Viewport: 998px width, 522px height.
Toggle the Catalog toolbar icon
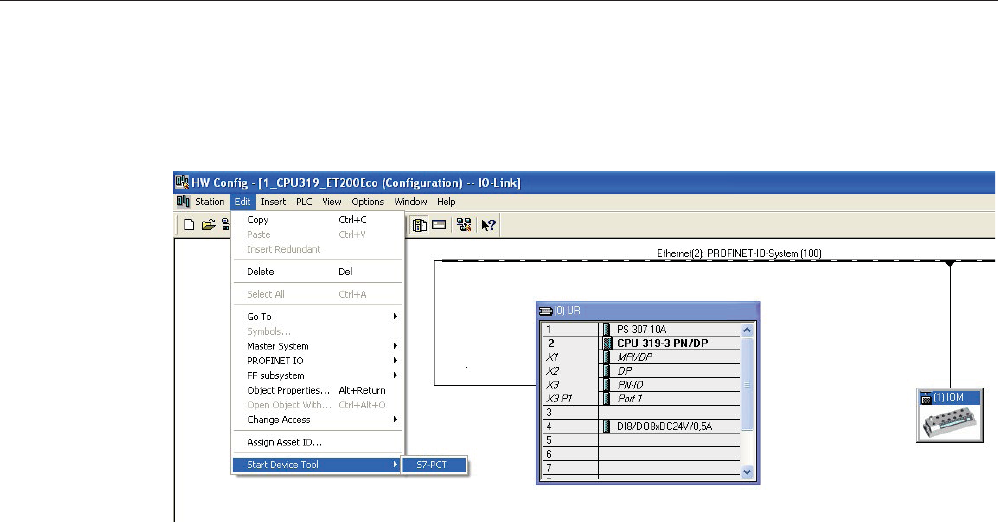419,225
